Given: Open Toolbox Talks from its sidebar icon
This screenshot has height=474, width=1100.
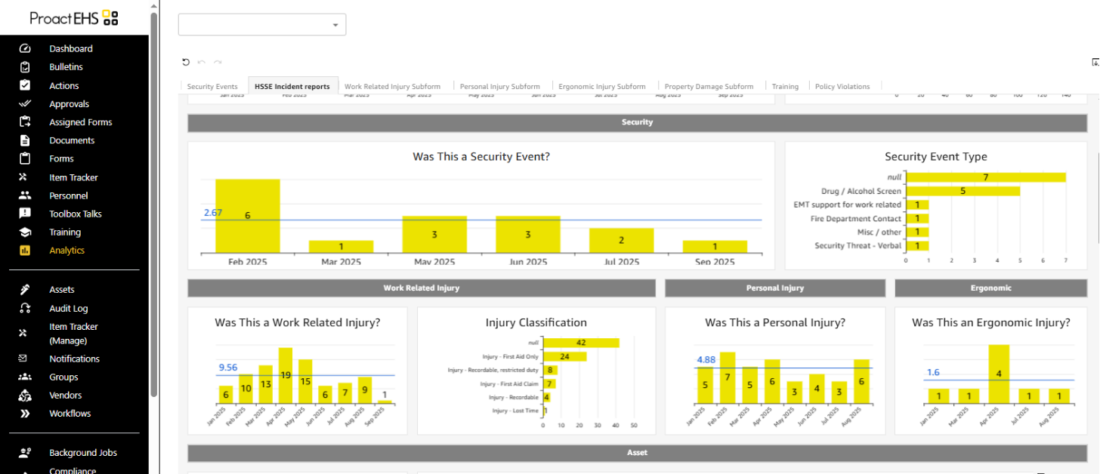Looking at the screenshot, I should click(25, 214).
